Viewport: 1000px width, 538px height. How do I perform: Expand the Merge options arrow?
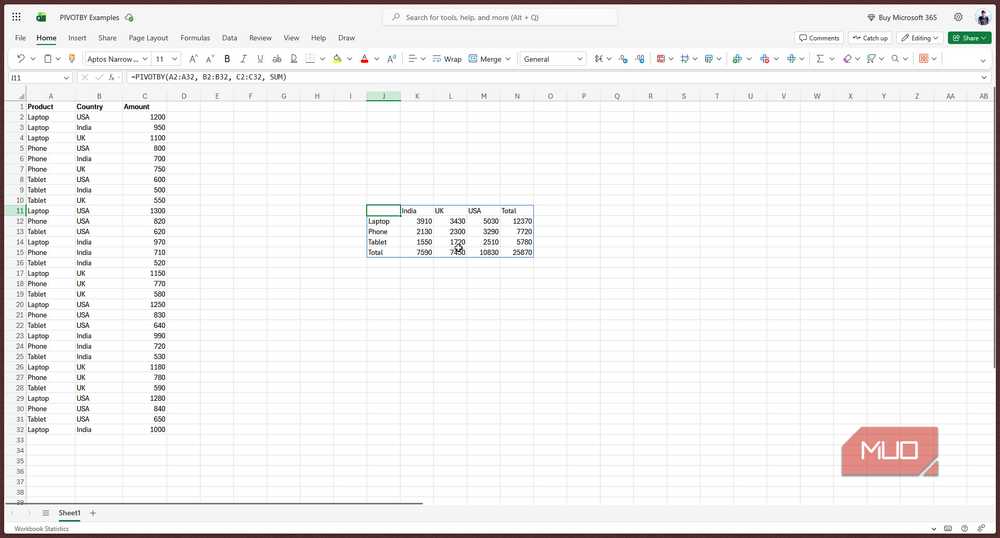click(x=508, y=59)
